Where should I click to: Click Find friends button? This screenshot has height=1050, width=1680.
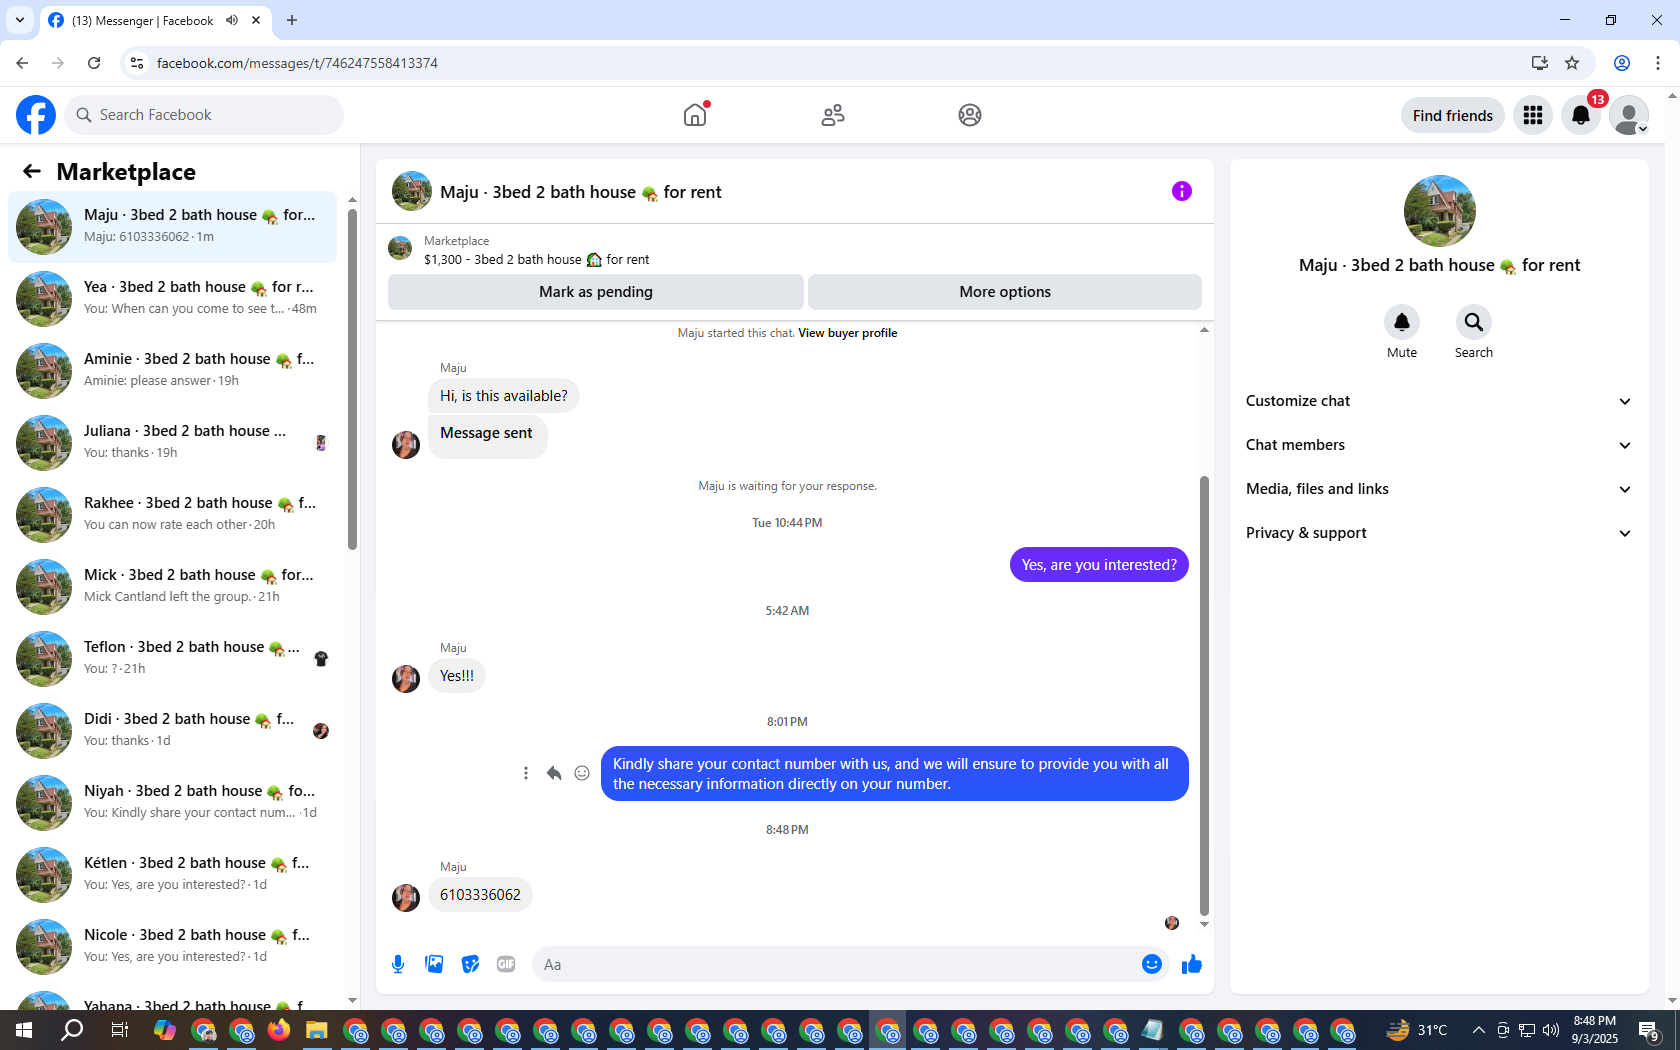pyautogui.click(x=1453, y=116)
